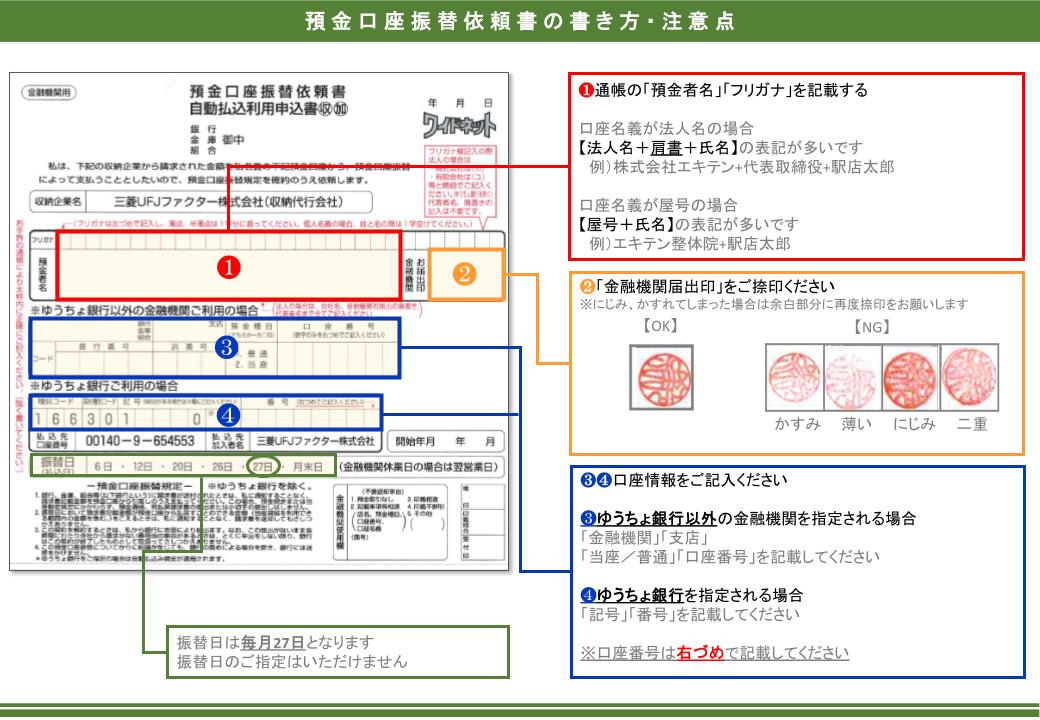The height and width of the screenshot is (720, 1040).
Task: Click the 収納企業名 label
Action: coord(59,202)
